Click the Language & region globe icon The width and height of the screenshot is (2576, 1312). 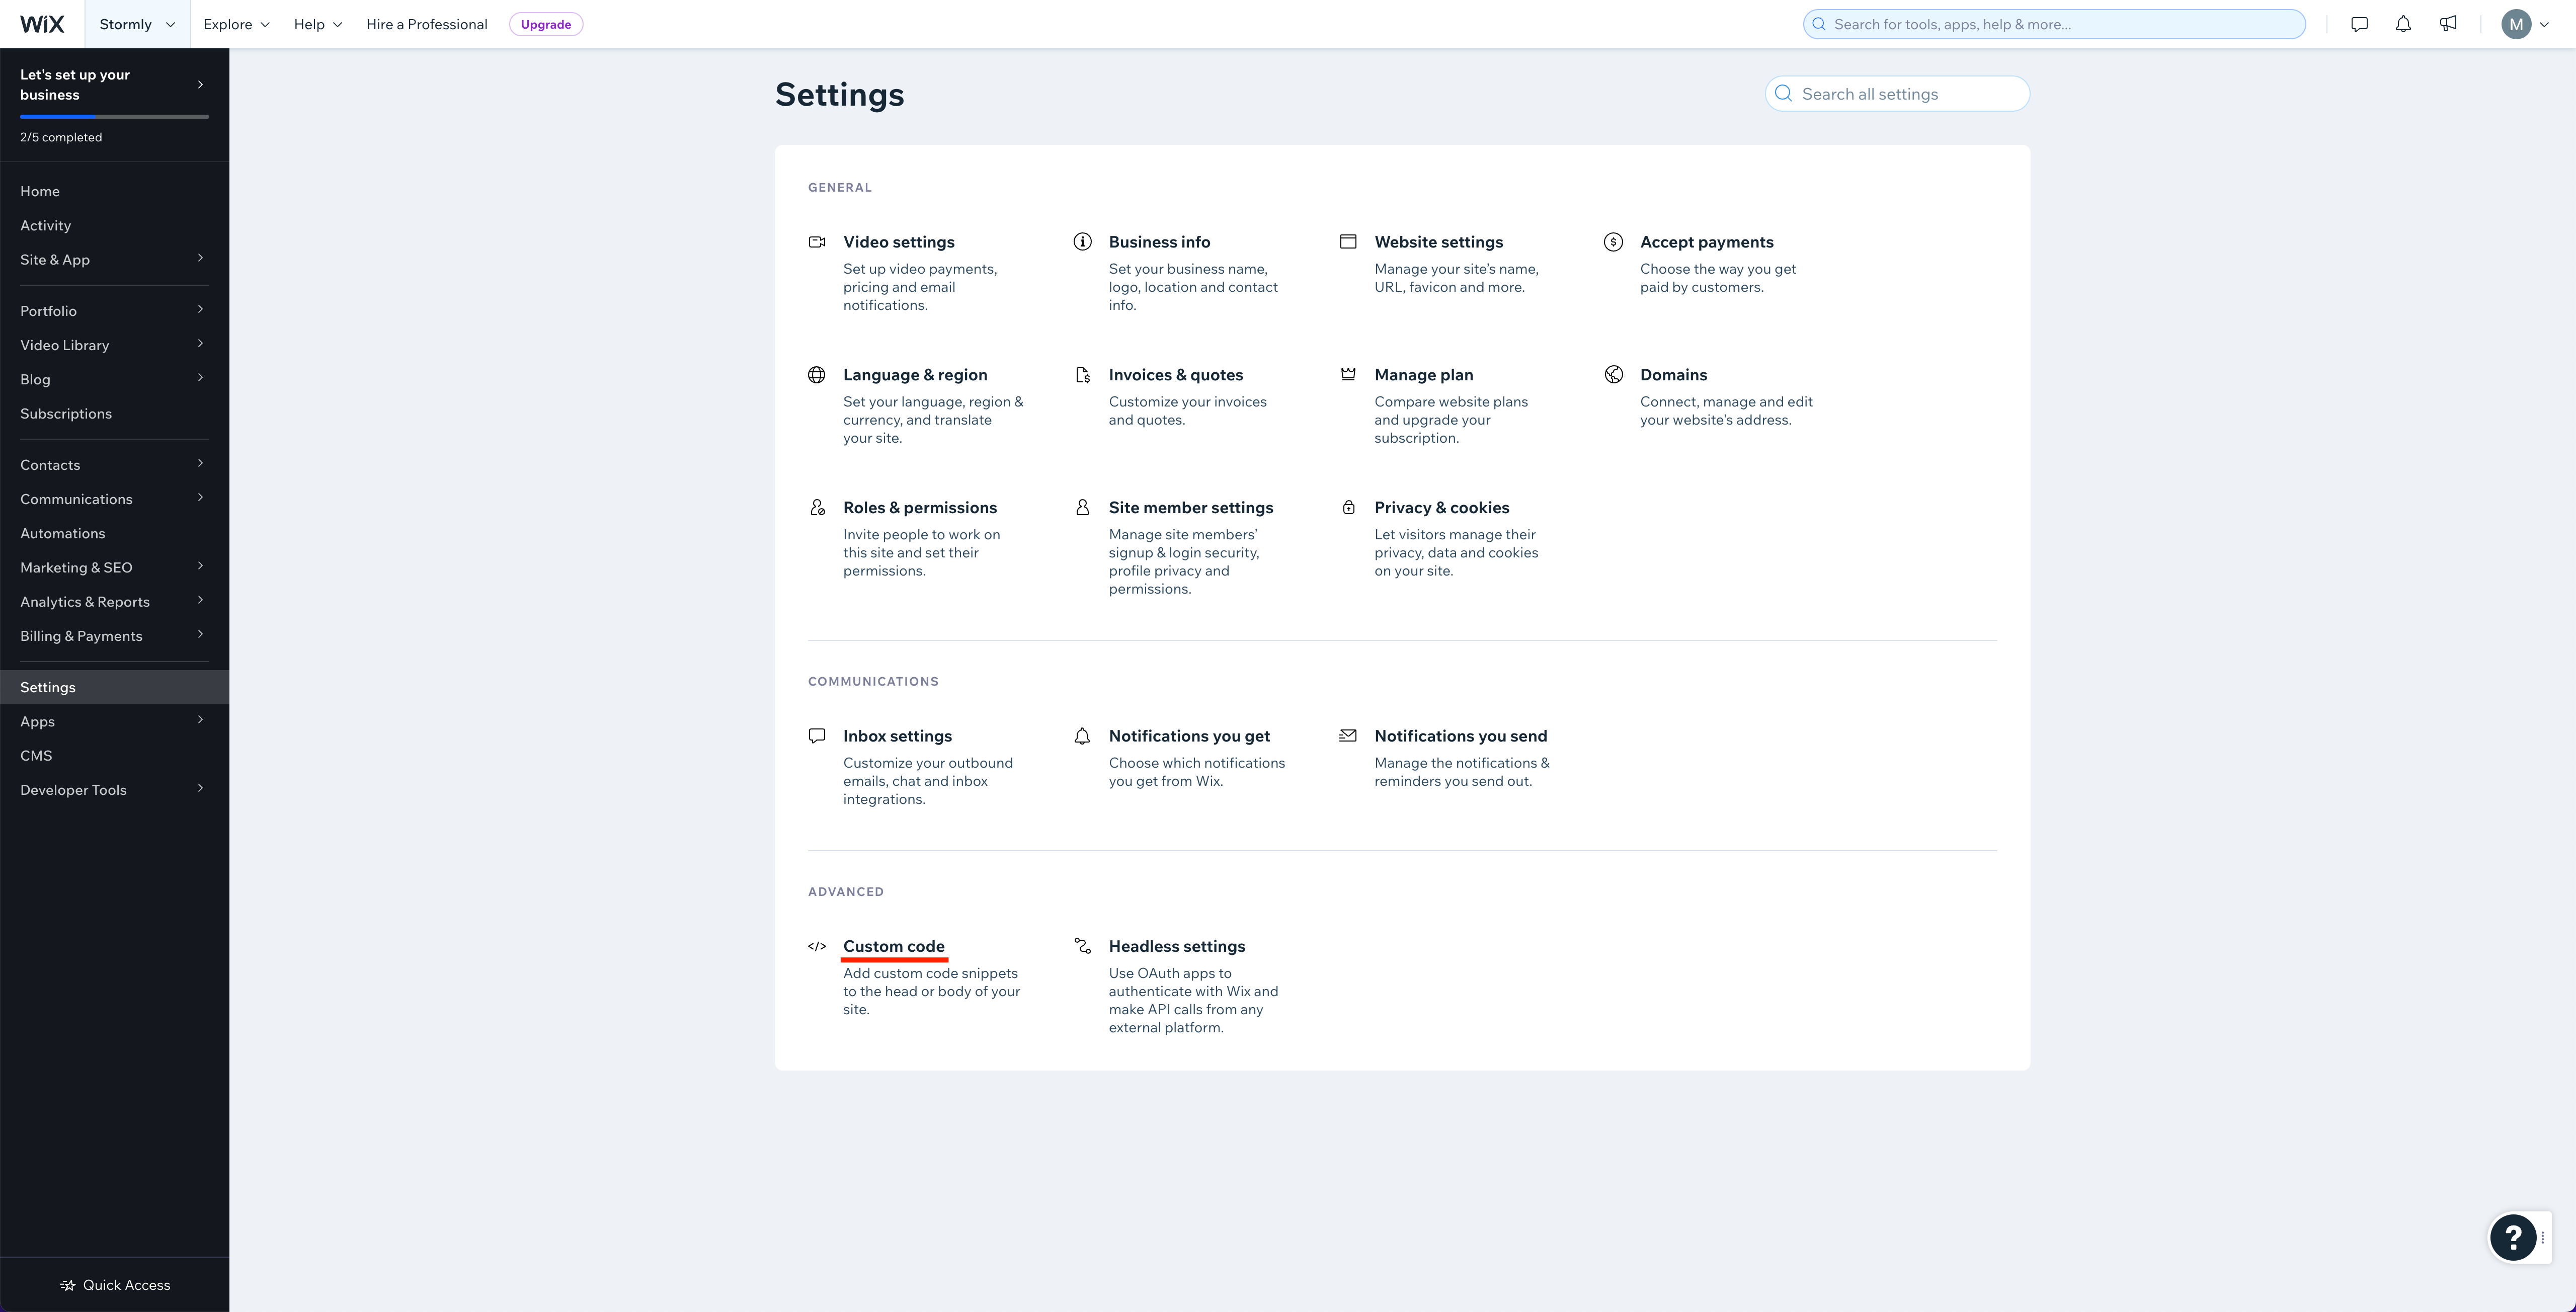[x=817, y=375]
